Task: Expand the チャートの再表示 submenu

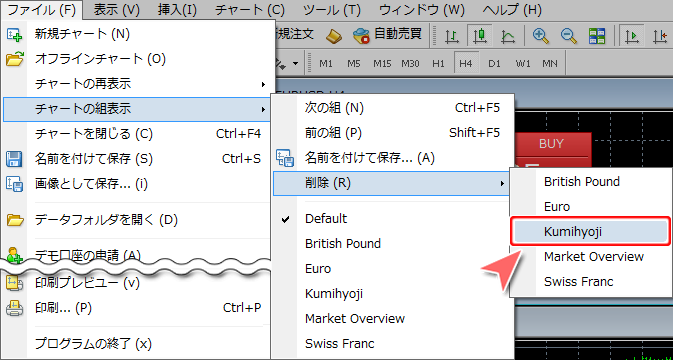Action: 136,84
